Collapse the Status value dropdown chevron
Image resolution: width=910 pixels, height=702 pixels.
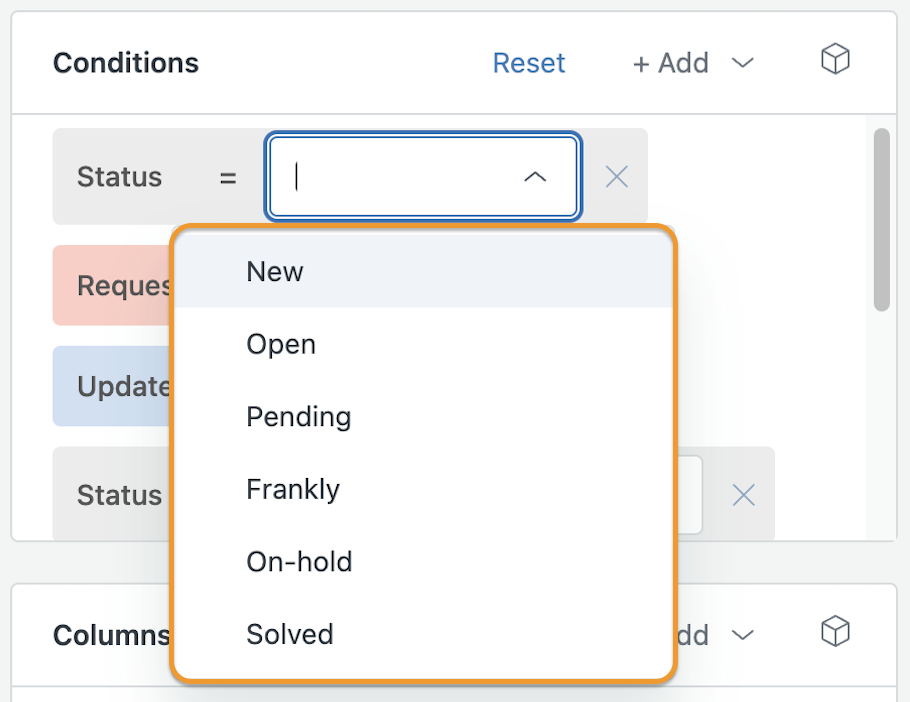click(535, 177)
